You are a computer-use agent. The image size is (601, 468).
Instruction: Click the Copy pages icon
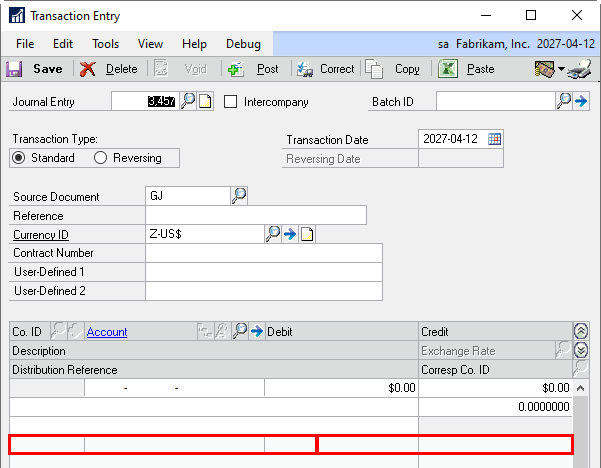click(x=374, y=69)
